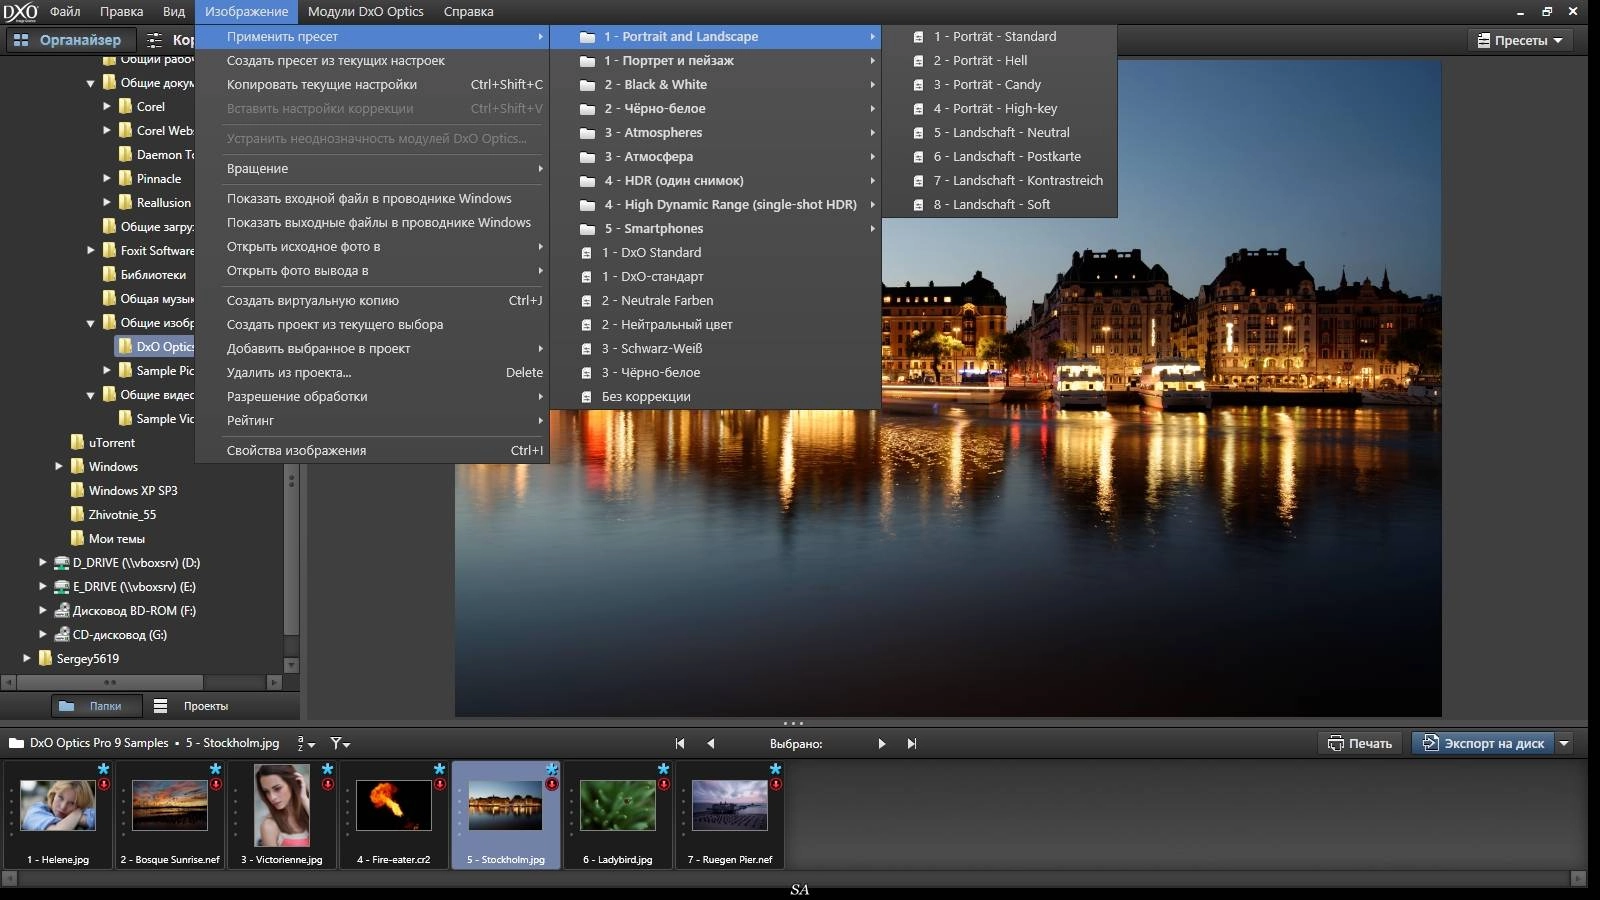Choose Создать виртуальную копию menu entry
The width and height of the screenshot is (1600, 900).
[372, 300]
